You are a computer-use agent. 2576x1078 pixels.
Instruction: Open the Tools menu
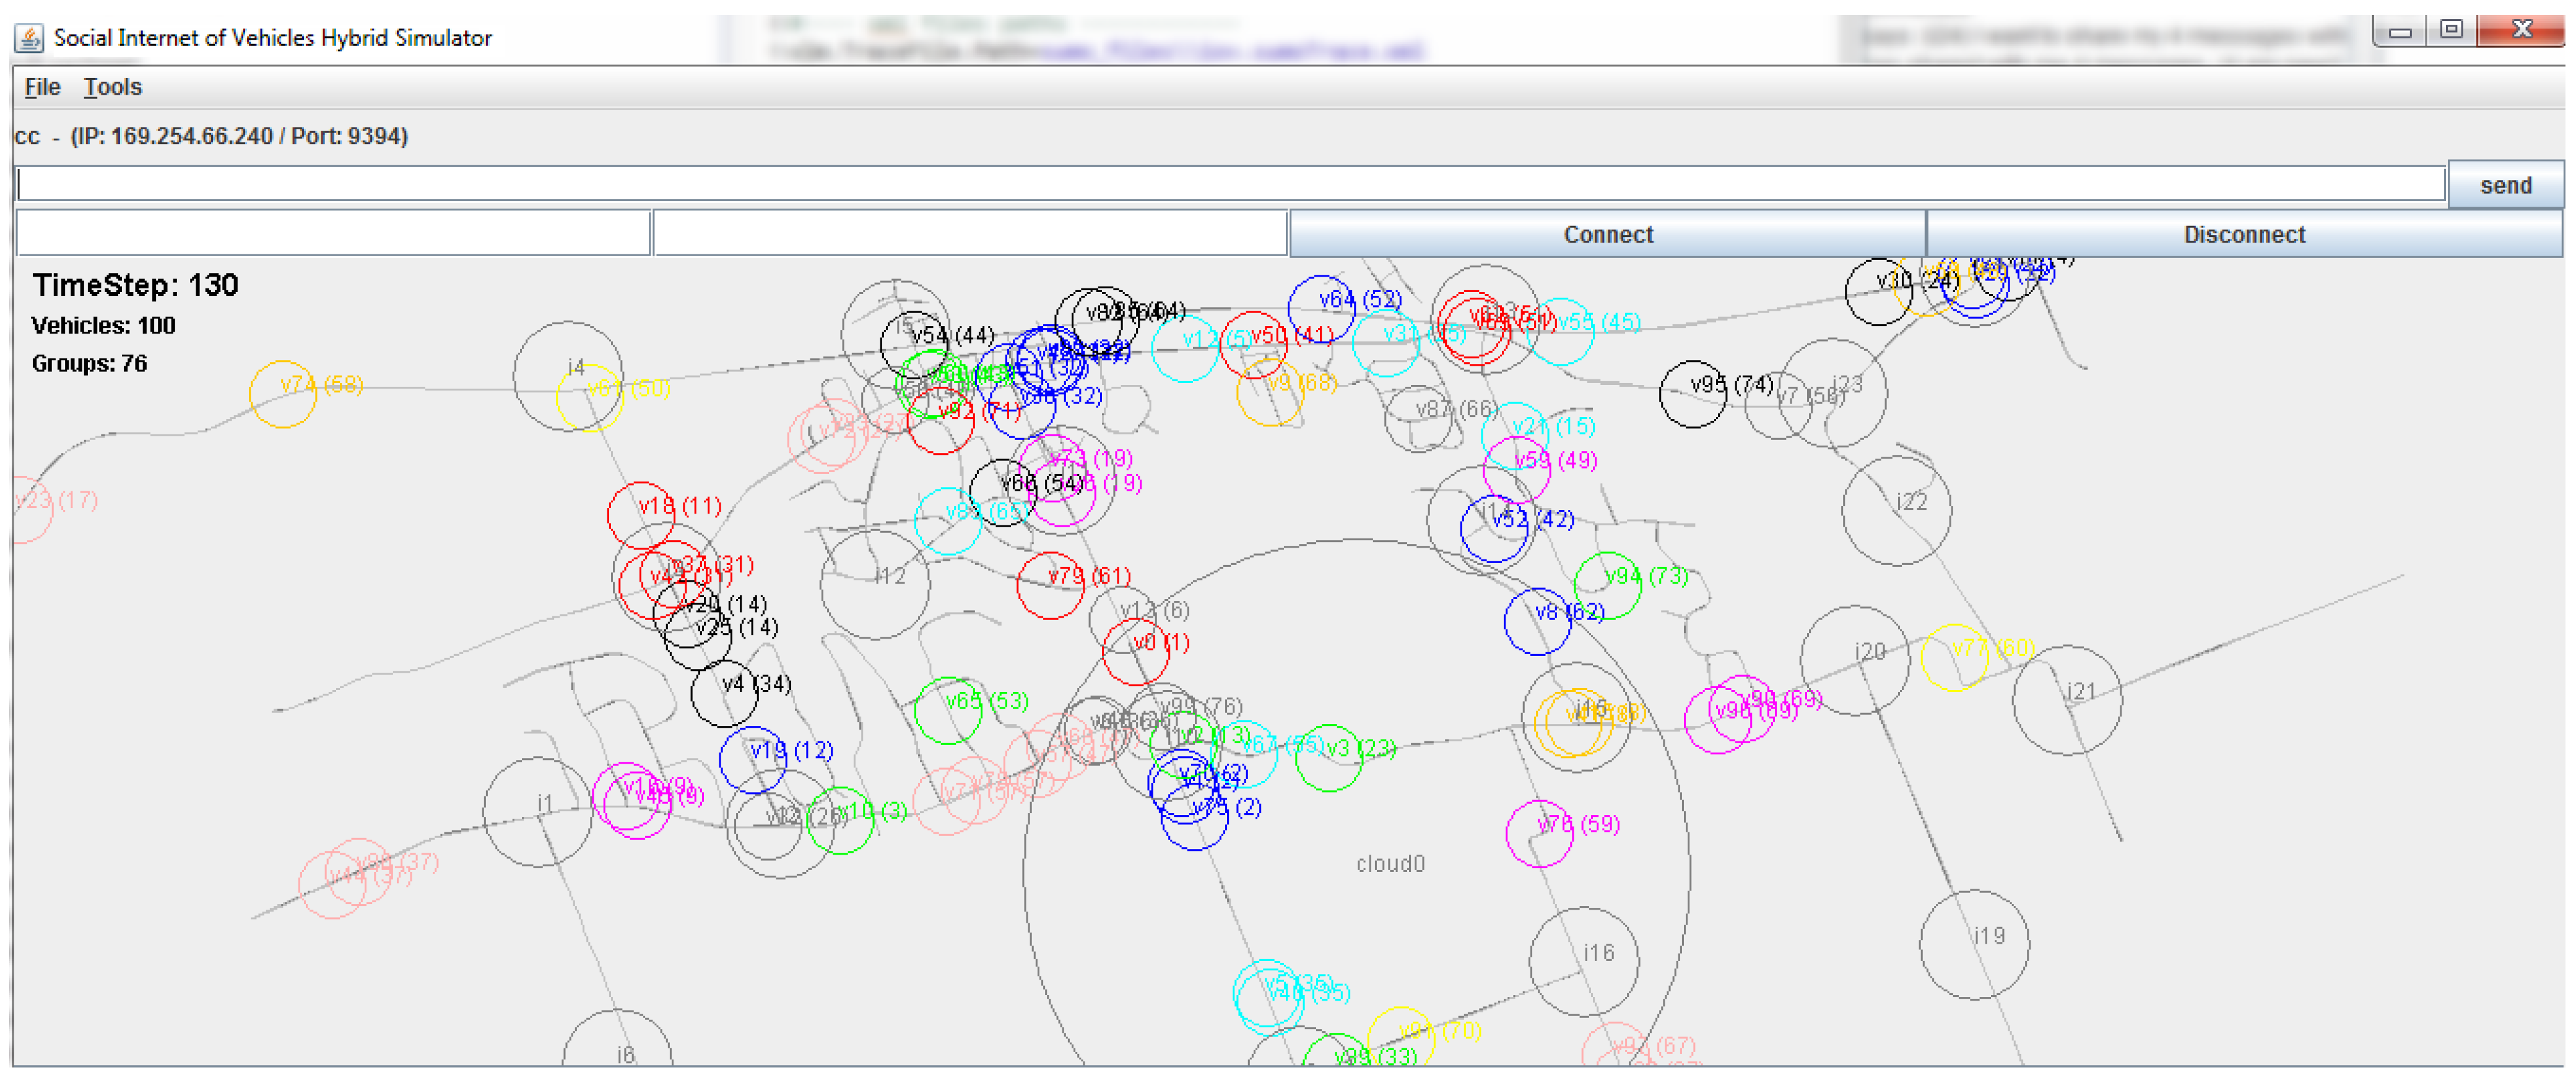pyautogui.click(x=112, y=87)
